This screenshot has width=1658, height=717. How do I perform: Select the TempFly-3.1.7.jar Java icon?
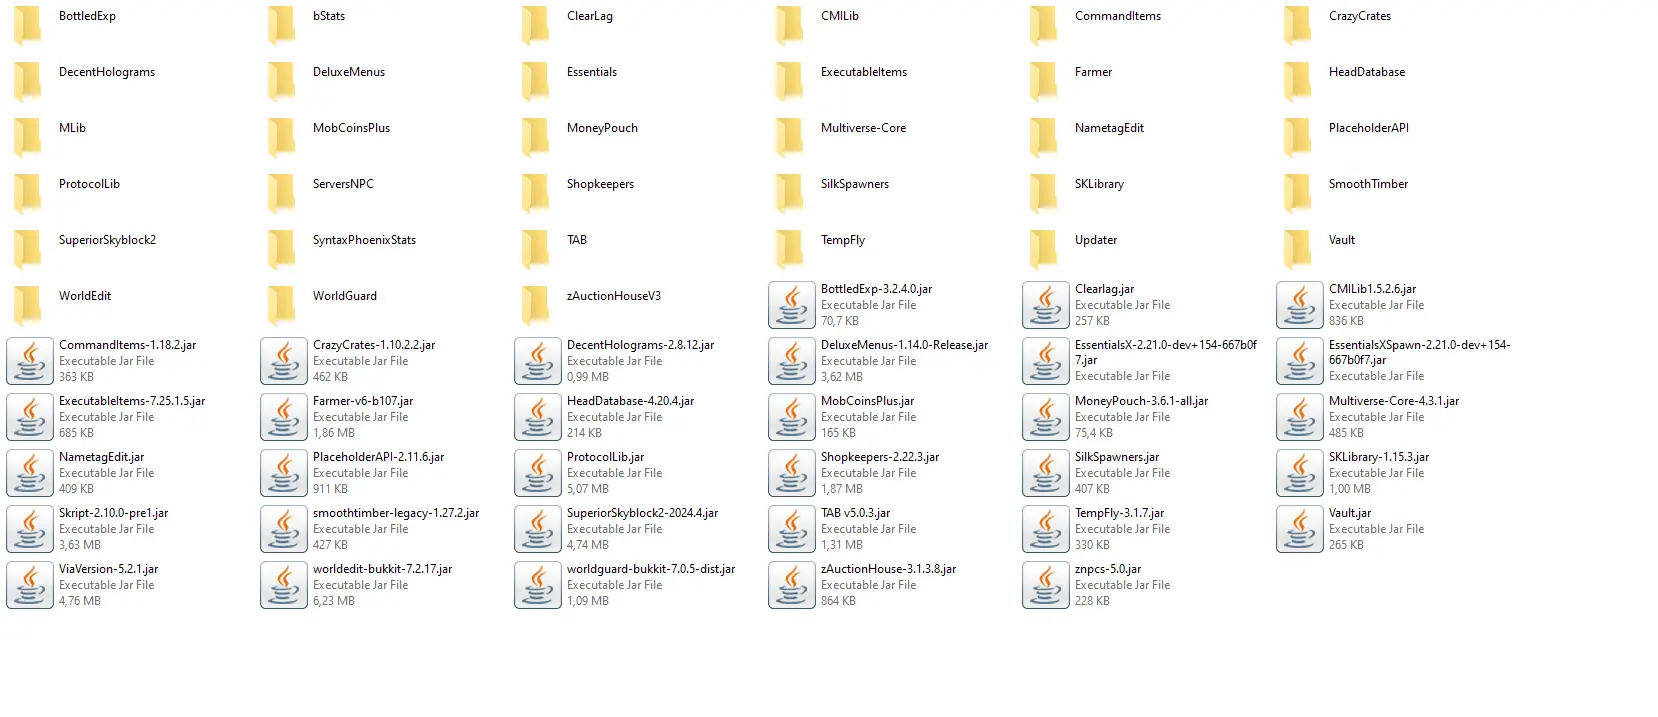(x=1046, y=529)
